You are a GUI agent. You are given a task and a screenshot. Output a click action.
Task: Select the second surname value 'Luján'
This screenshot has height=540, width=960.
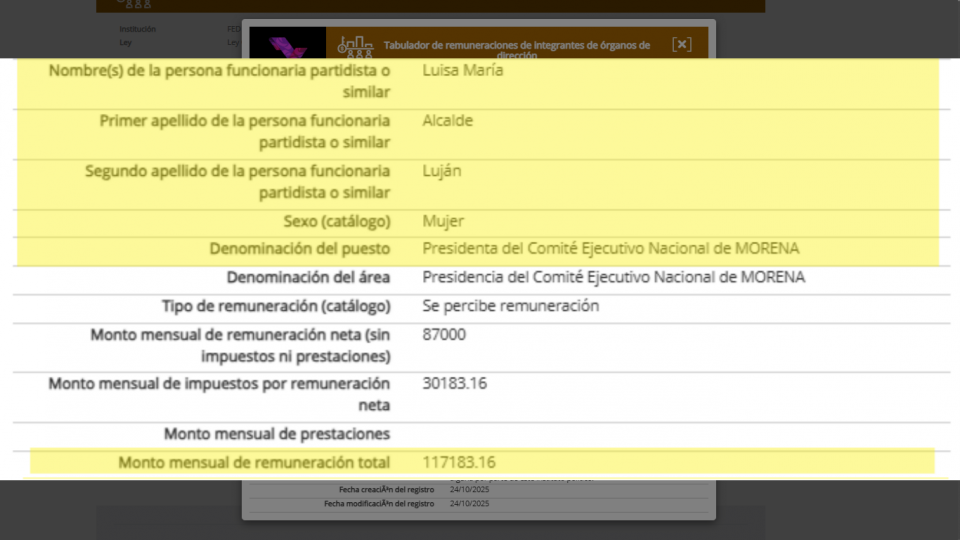(x=441, y=171)
